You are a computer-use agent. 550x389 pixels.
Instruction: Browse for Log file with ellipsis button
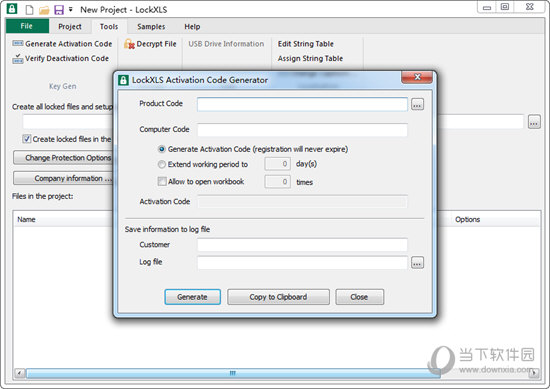pos(417,262)
